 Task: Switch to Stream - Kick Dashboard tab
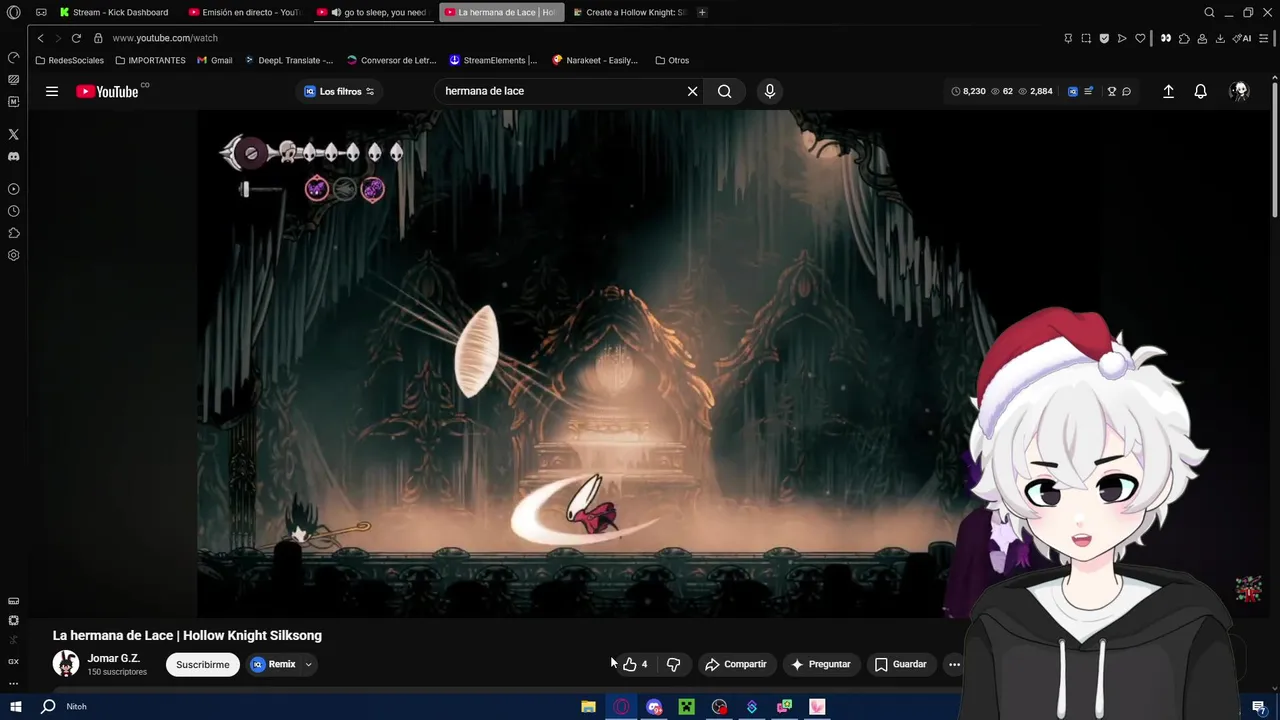pos(113,12)
